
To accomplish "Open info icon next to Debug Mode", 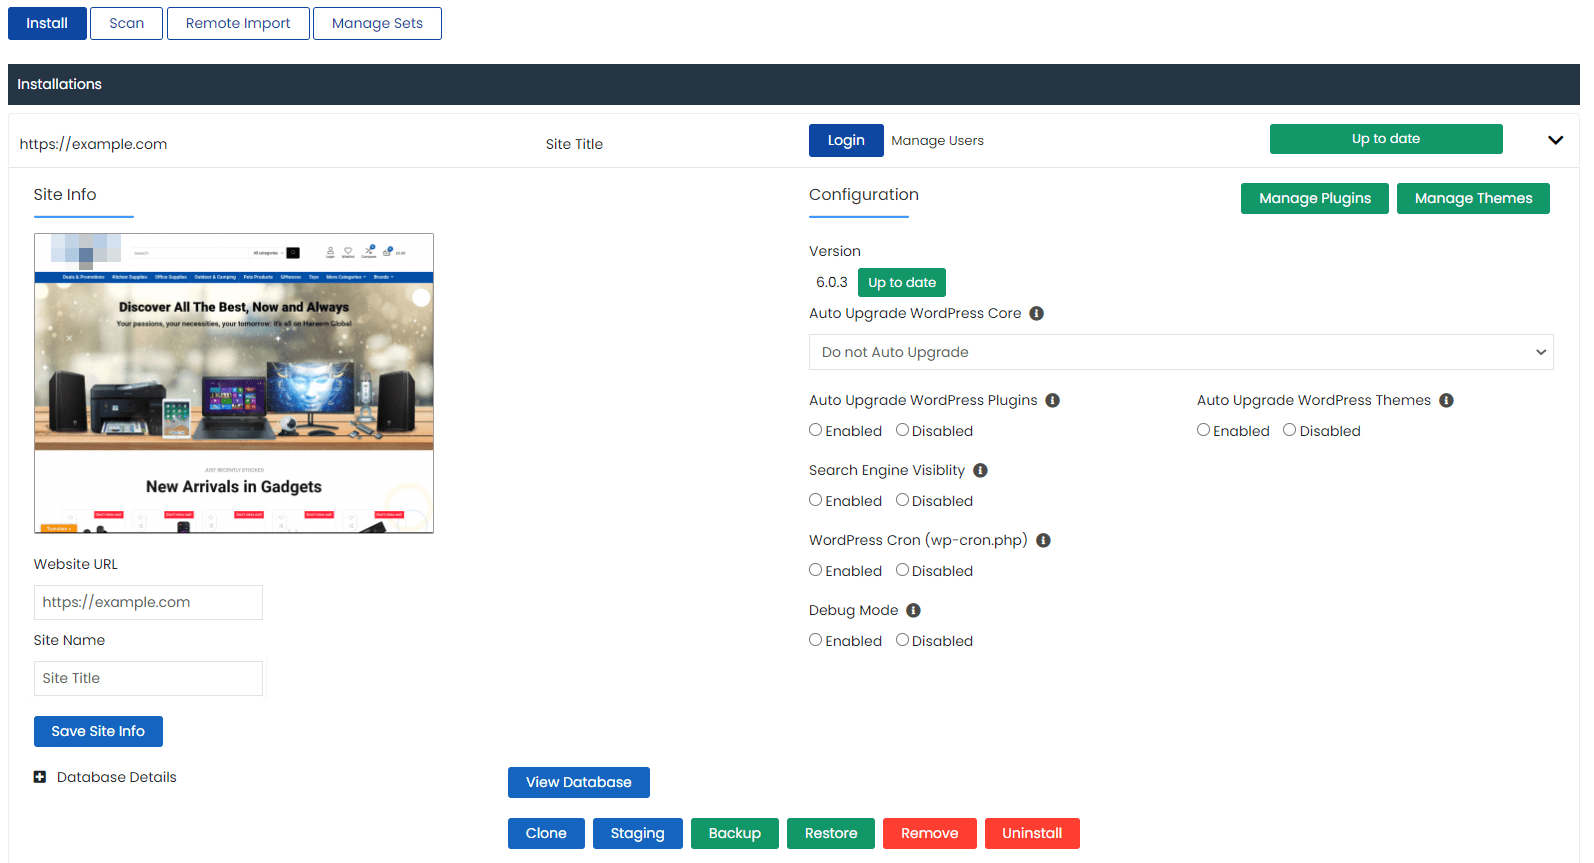I will tap(914, 610).
